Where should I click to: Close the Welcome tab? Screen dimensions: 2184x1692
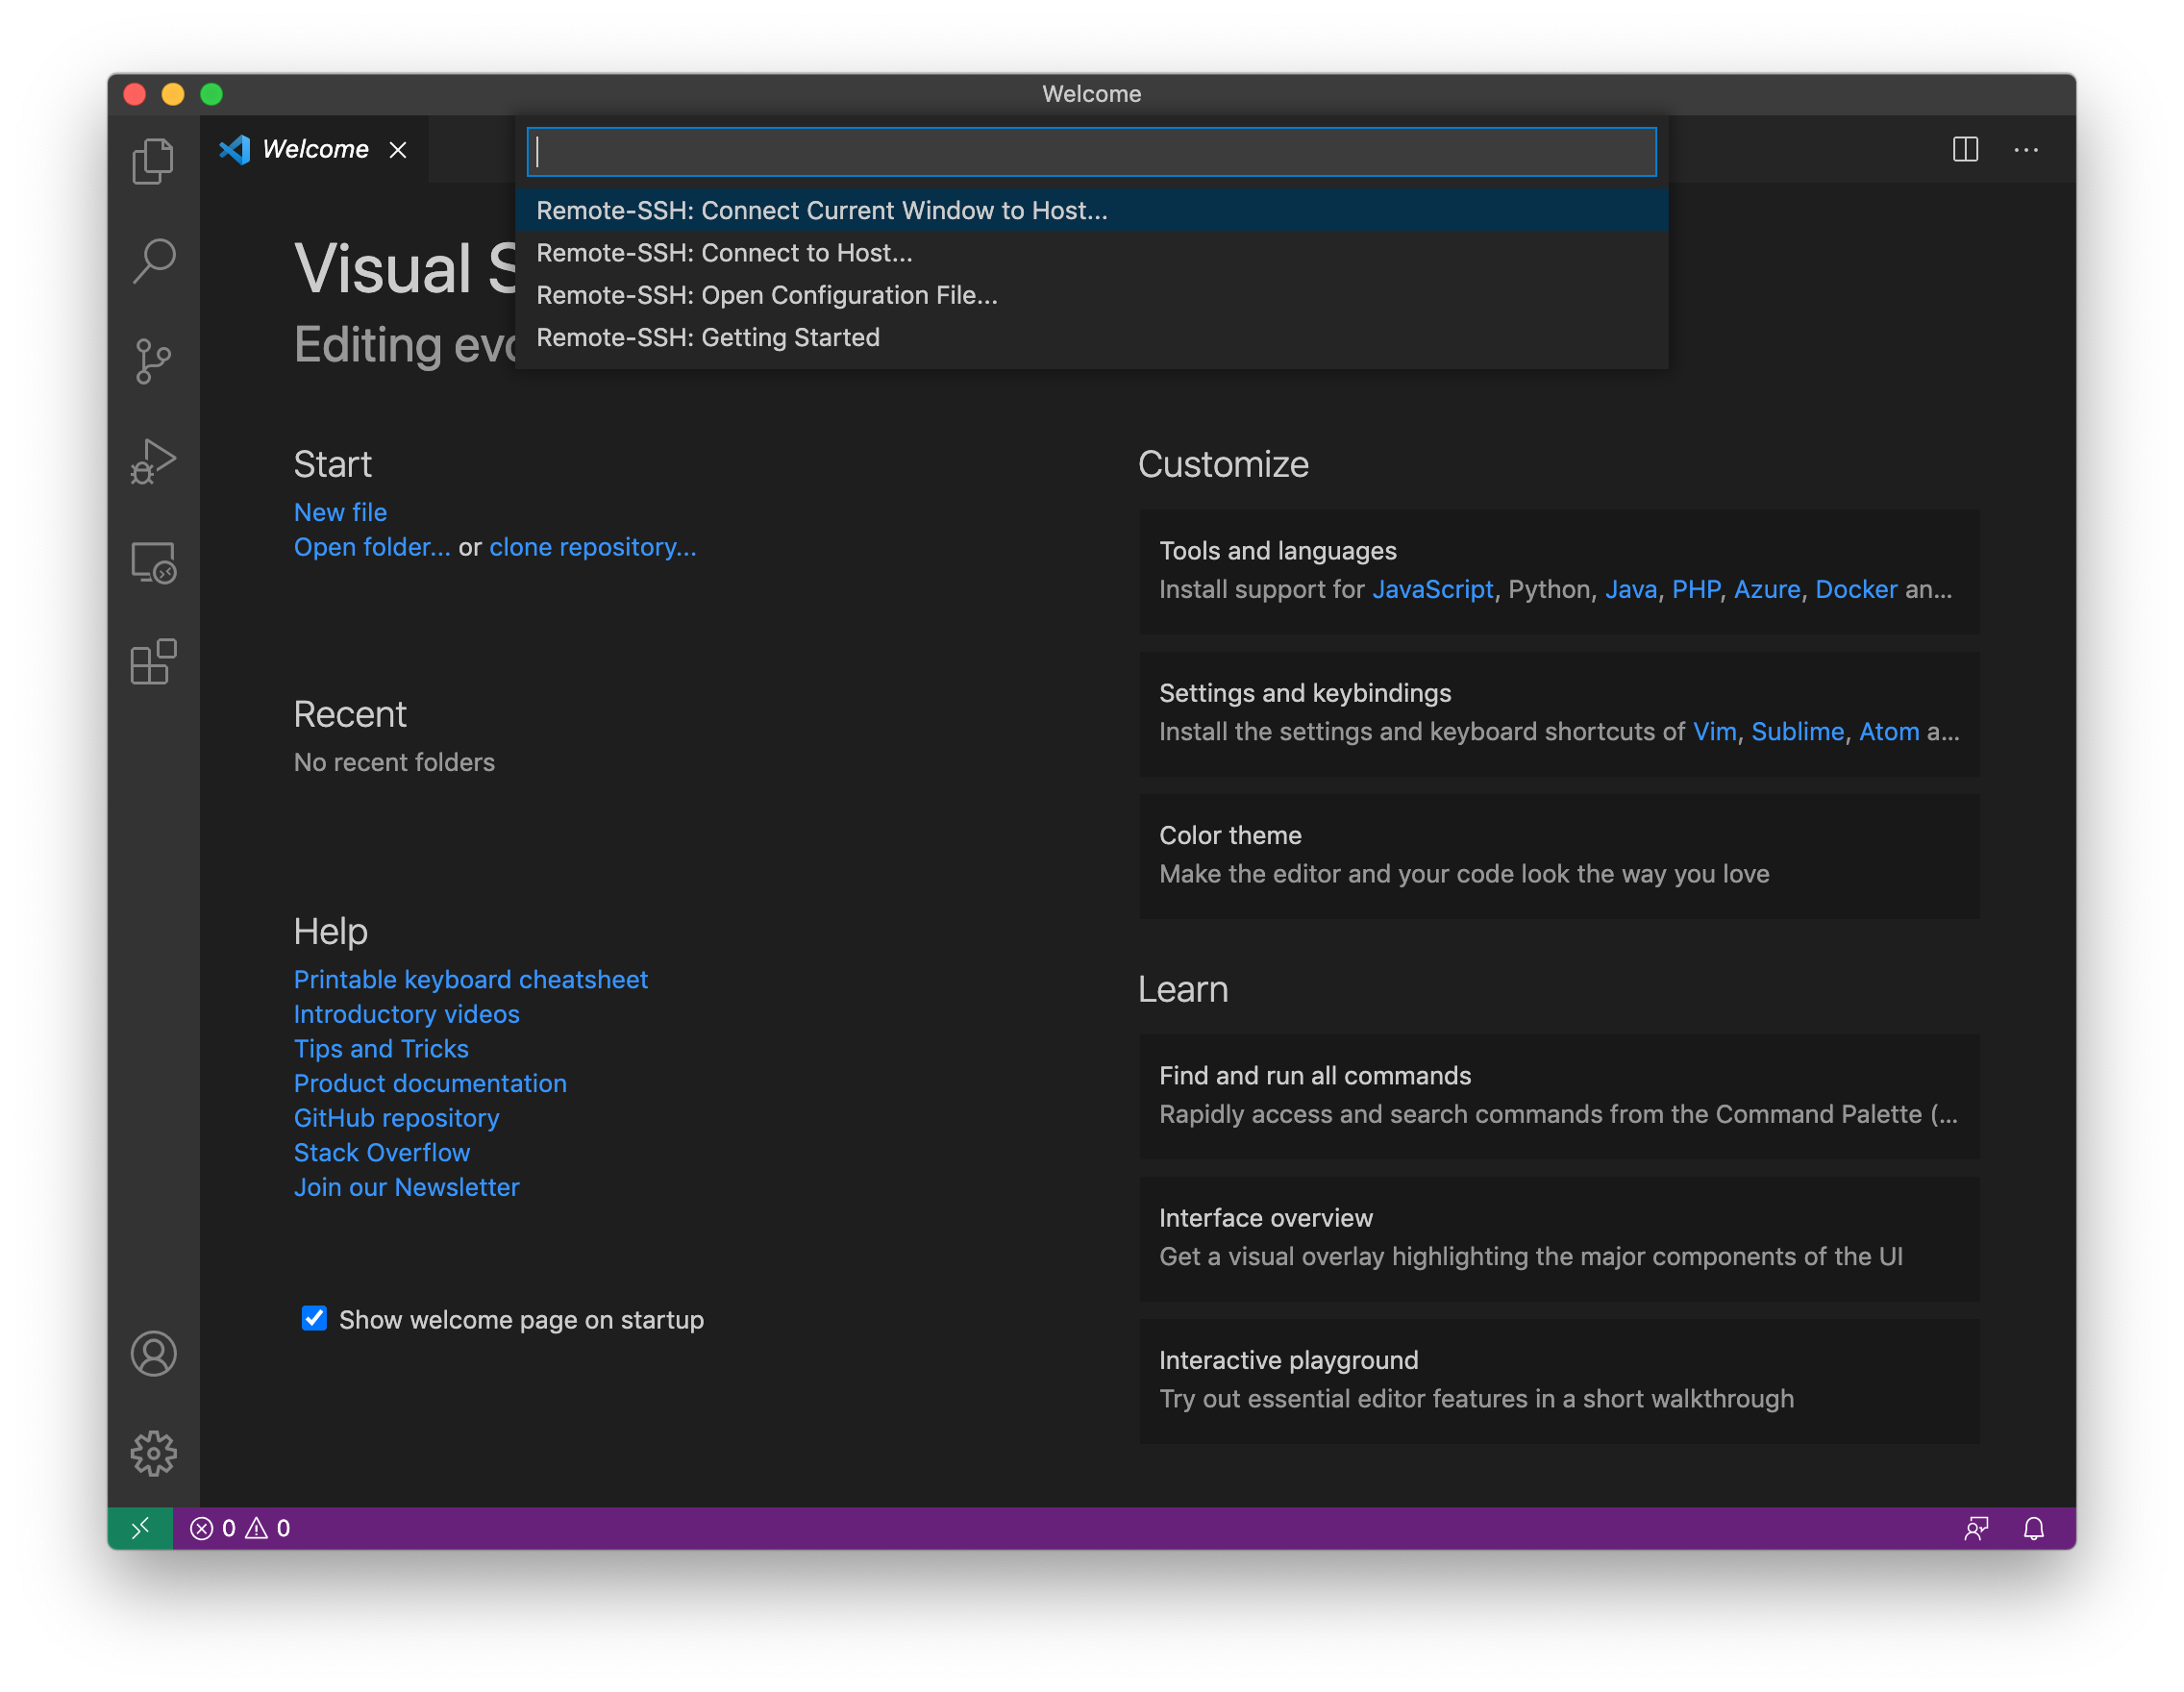[x=398, y=149]
